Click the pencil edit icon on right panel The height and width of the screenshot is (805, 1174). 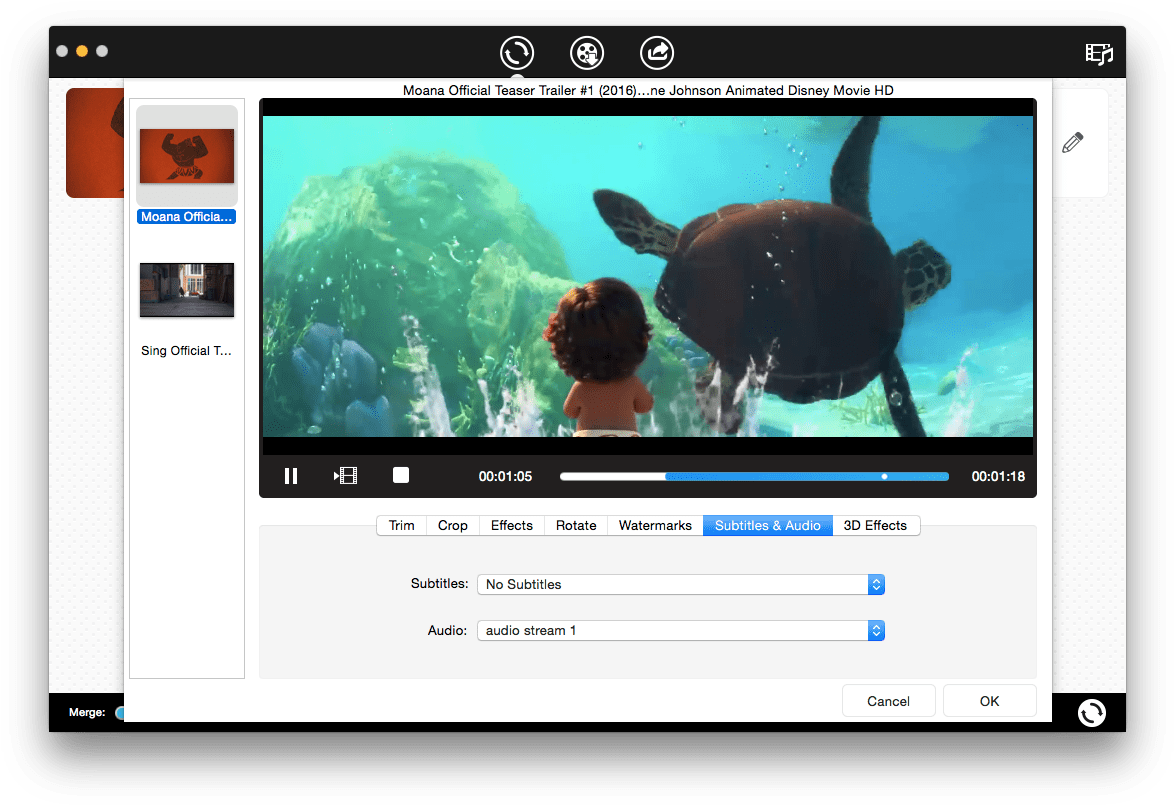[1072, 142]
